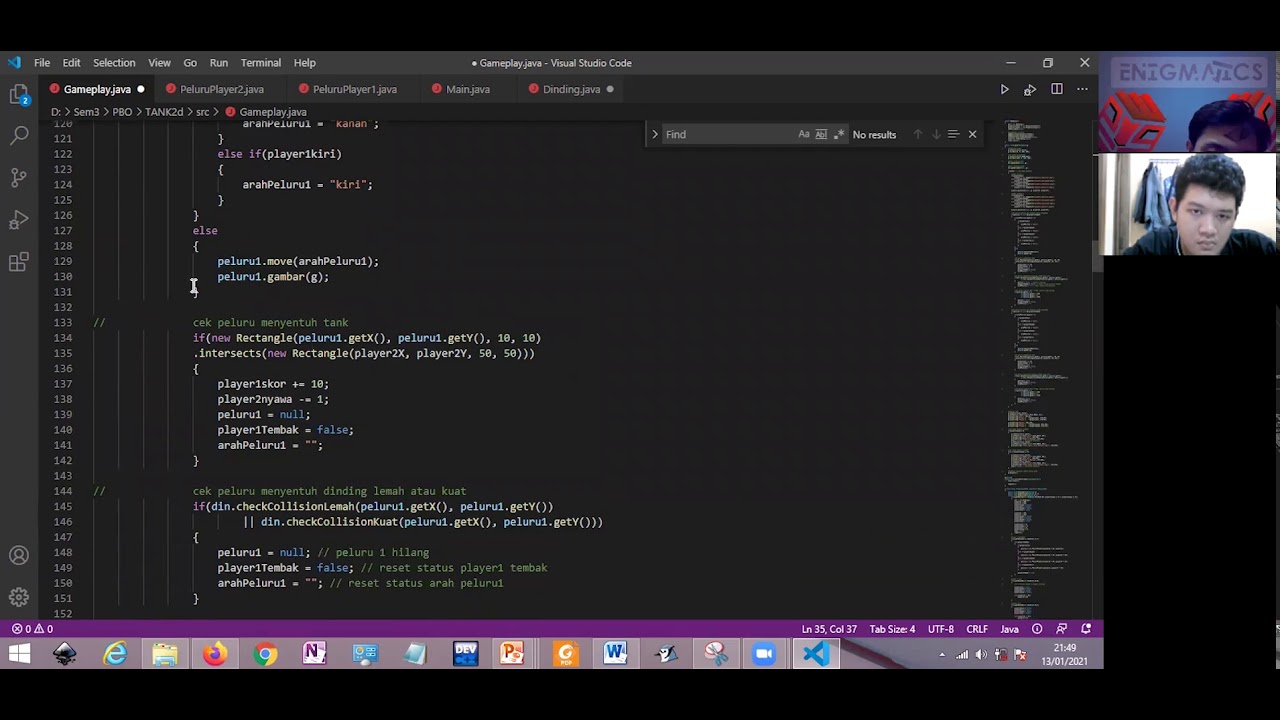Change UTF-8 encoding in status bar
This screenshot has height=720, width=1280.
coord(940,629)
